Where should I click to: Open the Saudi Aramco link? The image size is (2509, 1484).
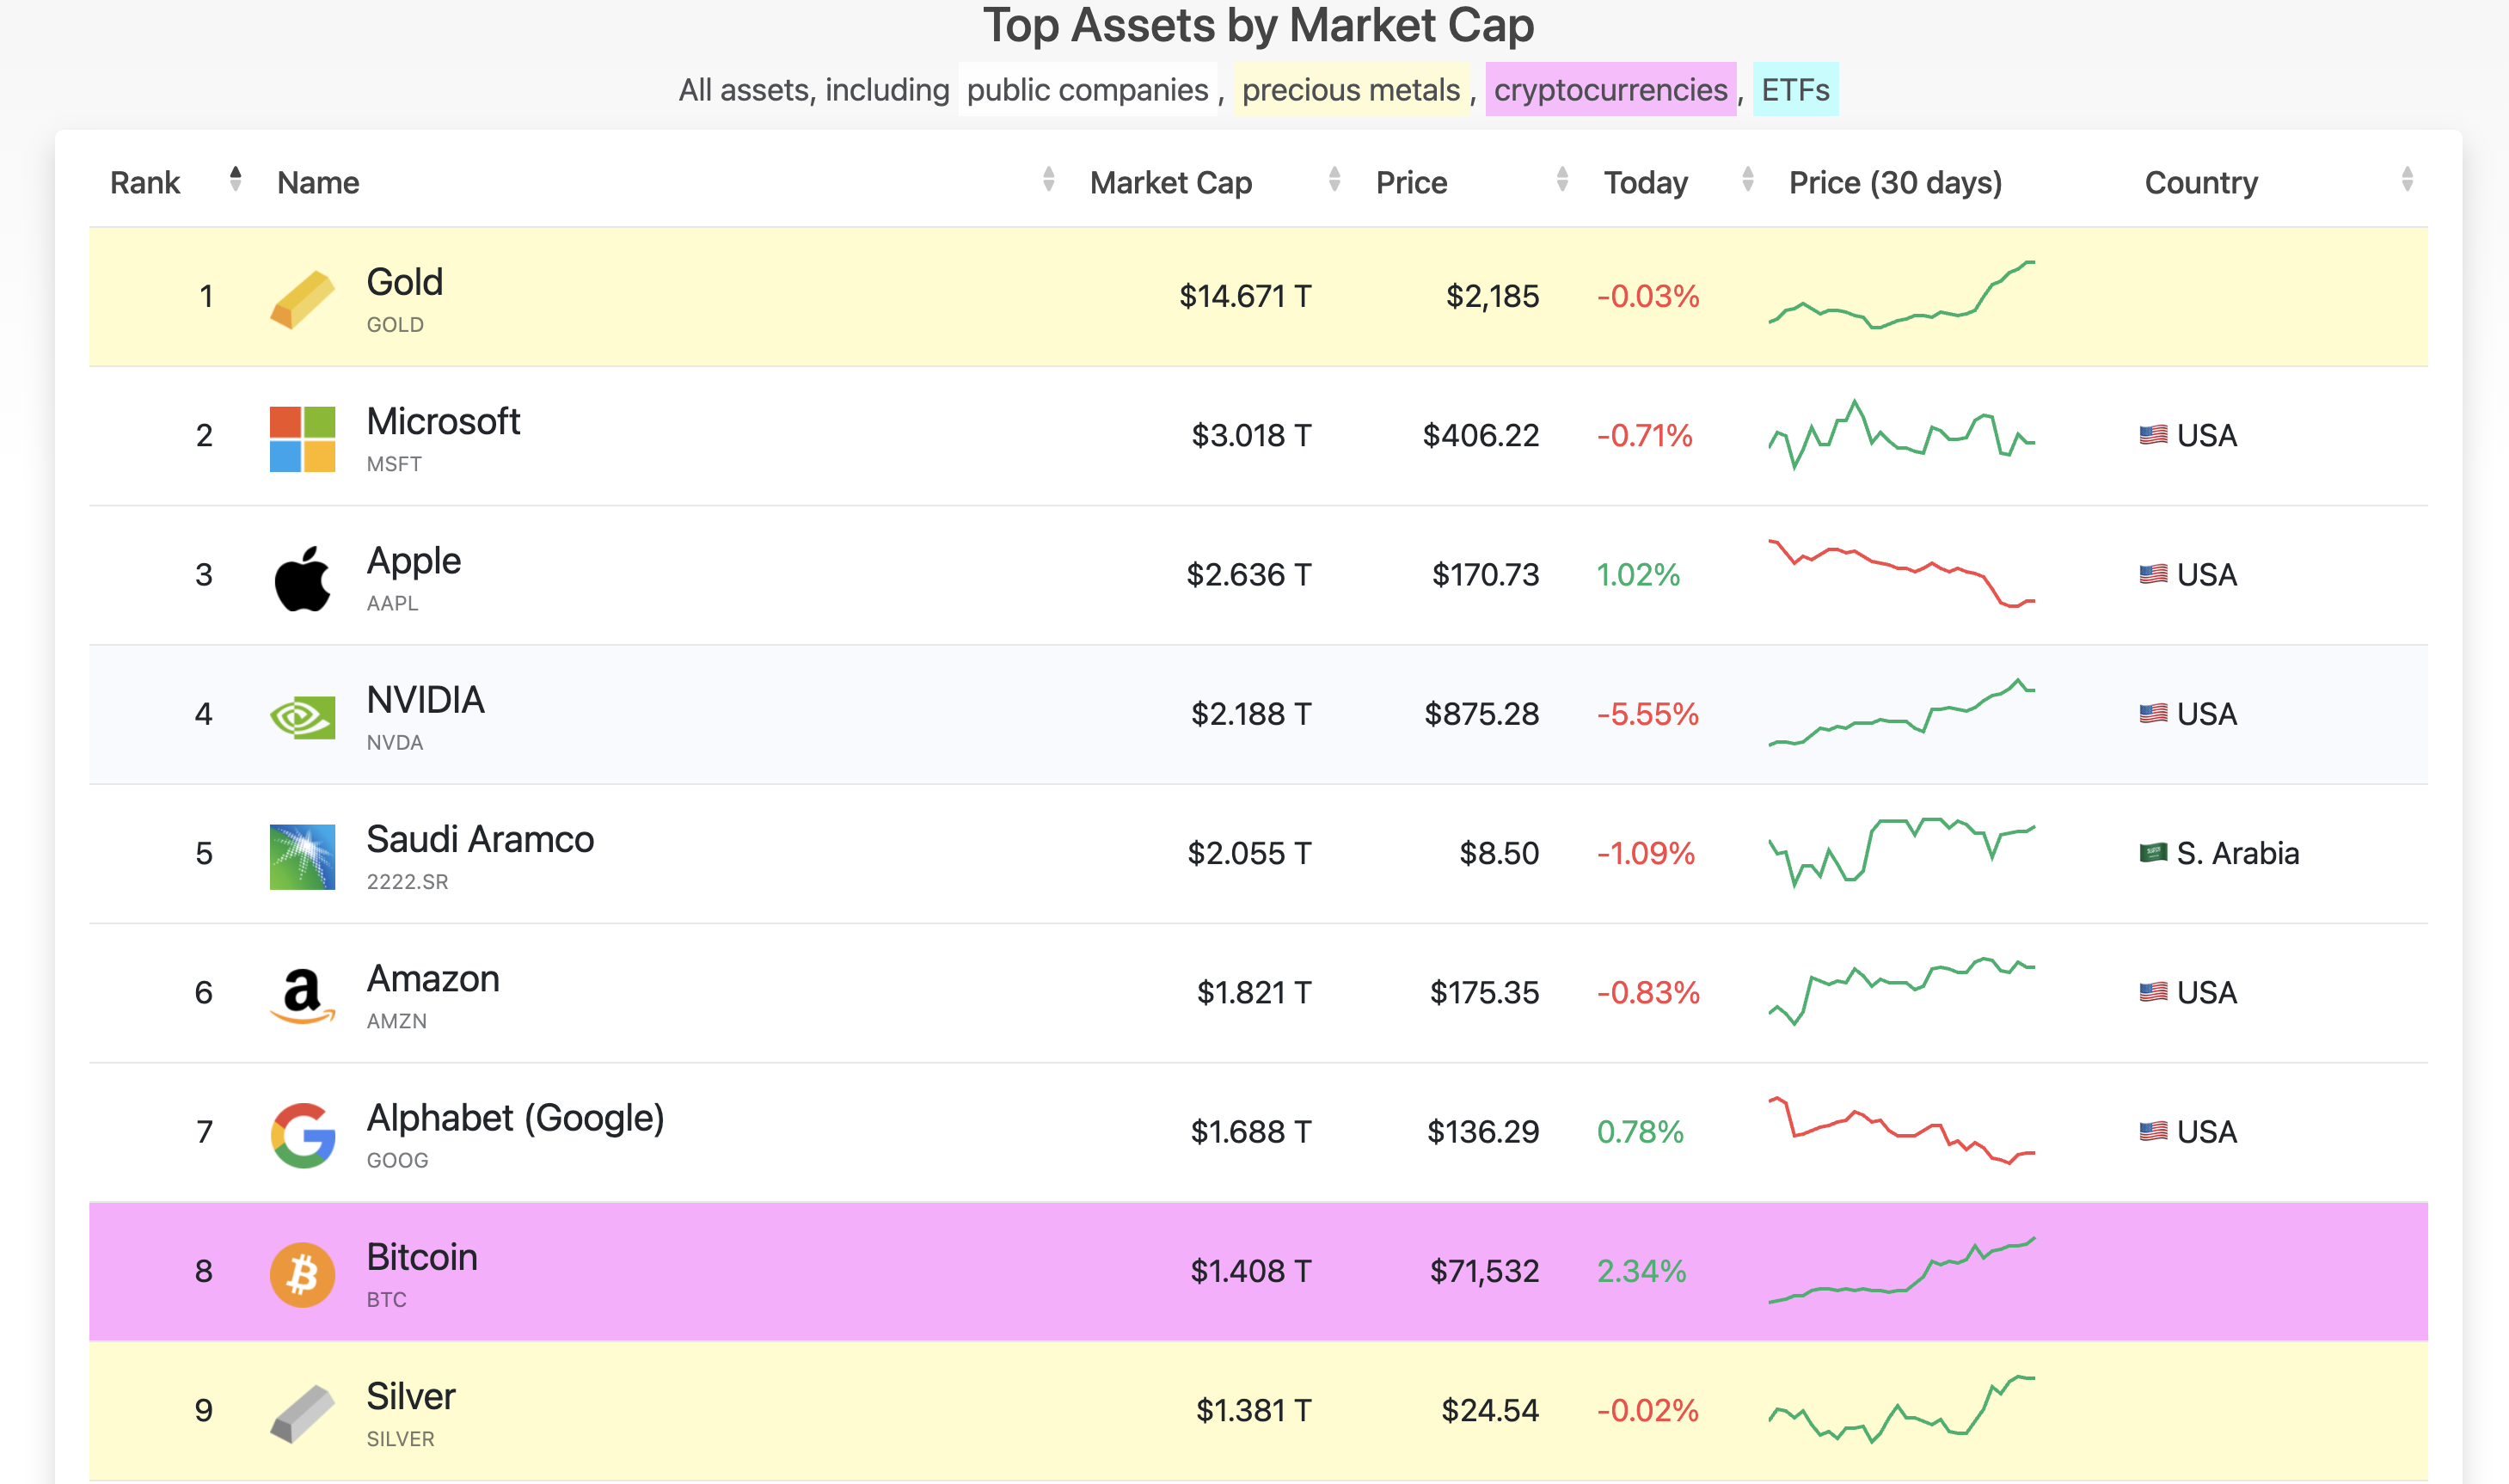point(480,839)
